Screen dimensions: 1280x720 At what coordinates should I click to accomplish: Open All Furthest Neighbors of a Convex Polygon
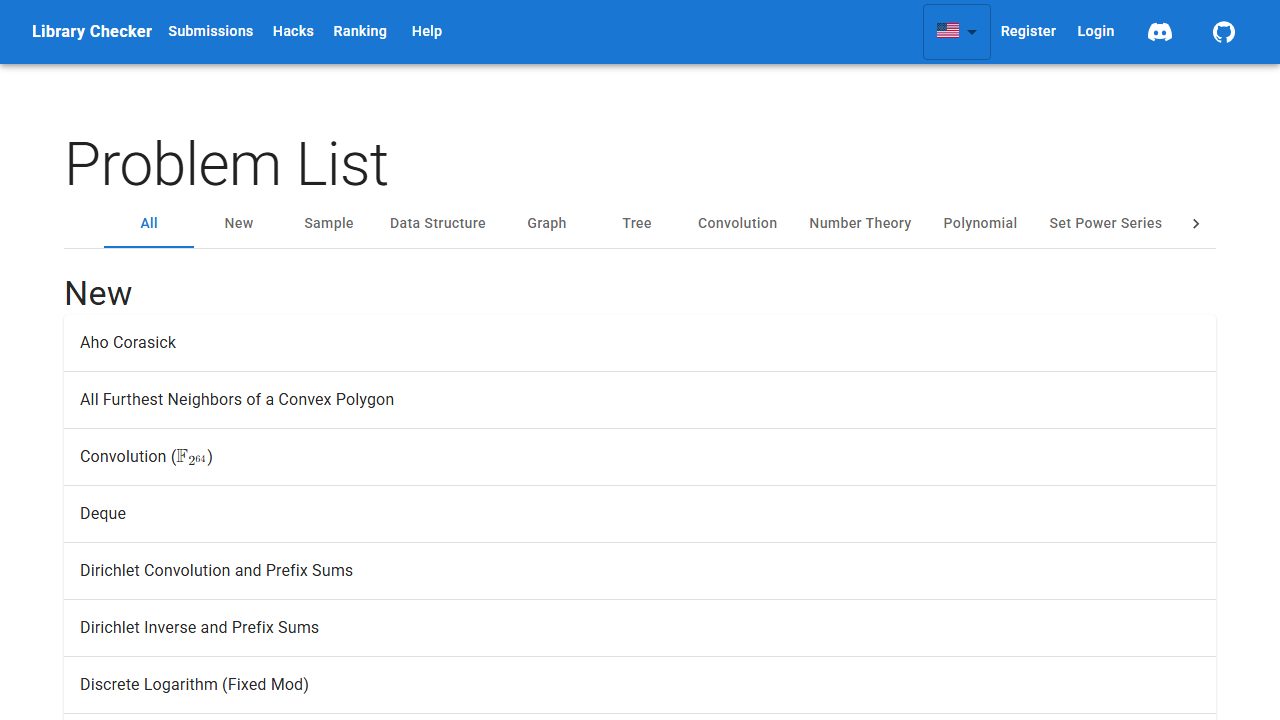pyautogui.click(x=640, y=400)
